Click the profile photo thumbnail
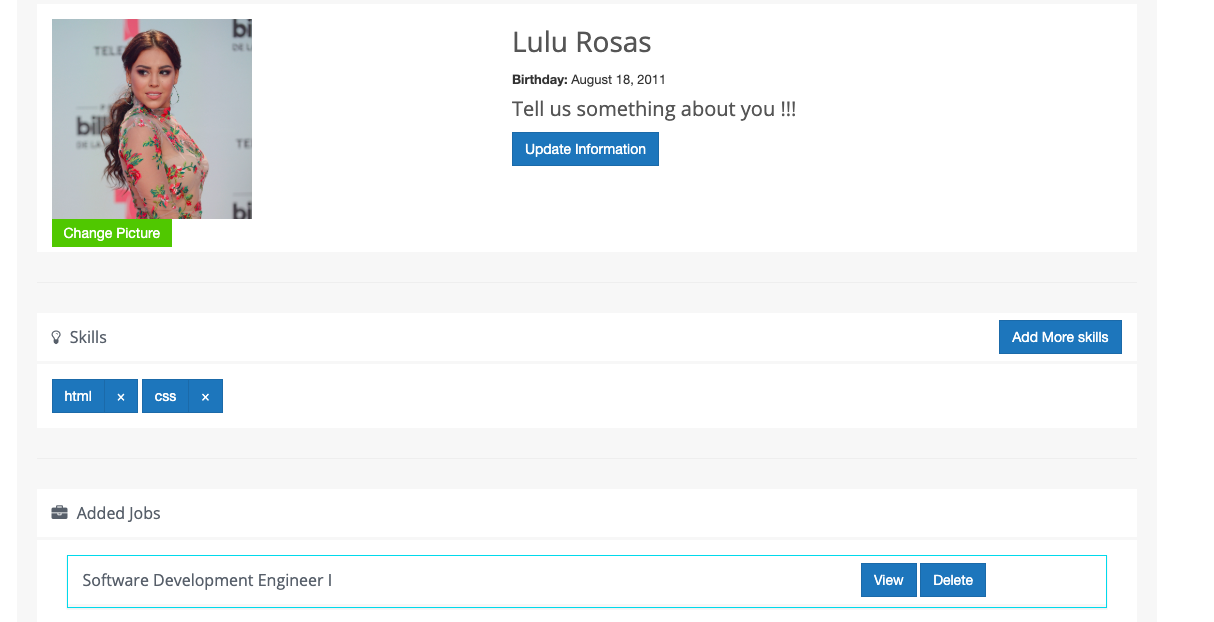Viewport: 1214px width, 622px height. point(152,119)
